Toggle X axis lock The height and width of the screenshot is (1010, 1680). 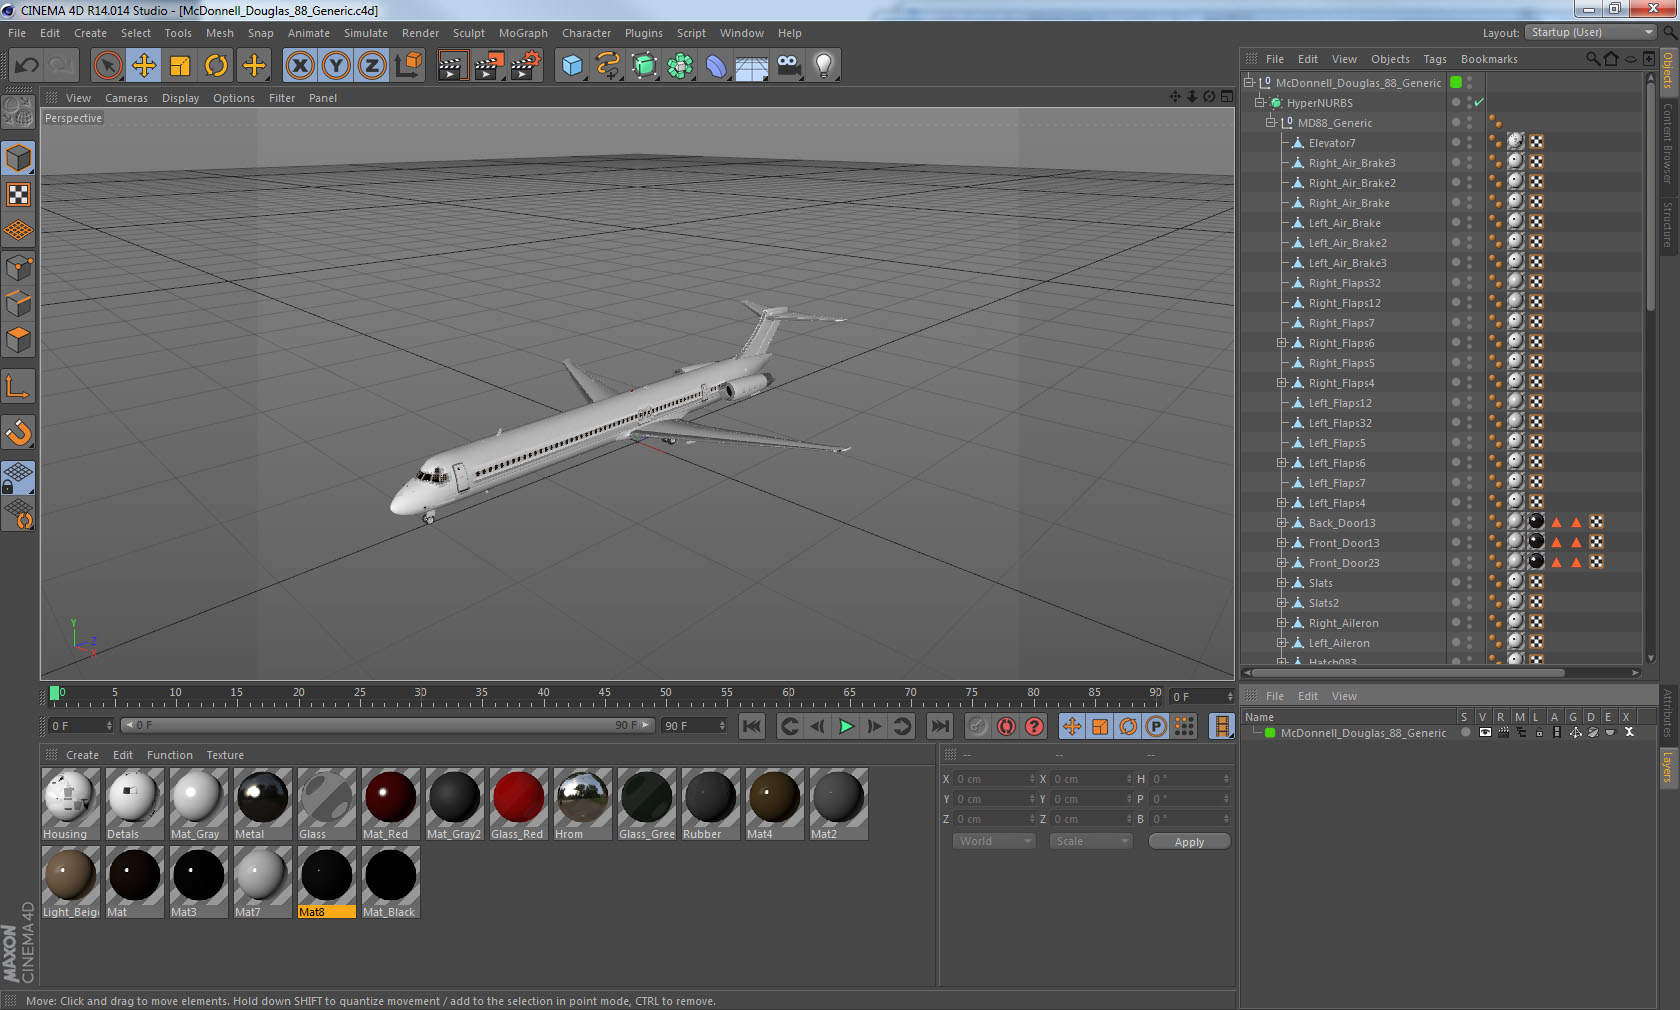point(300,66)
